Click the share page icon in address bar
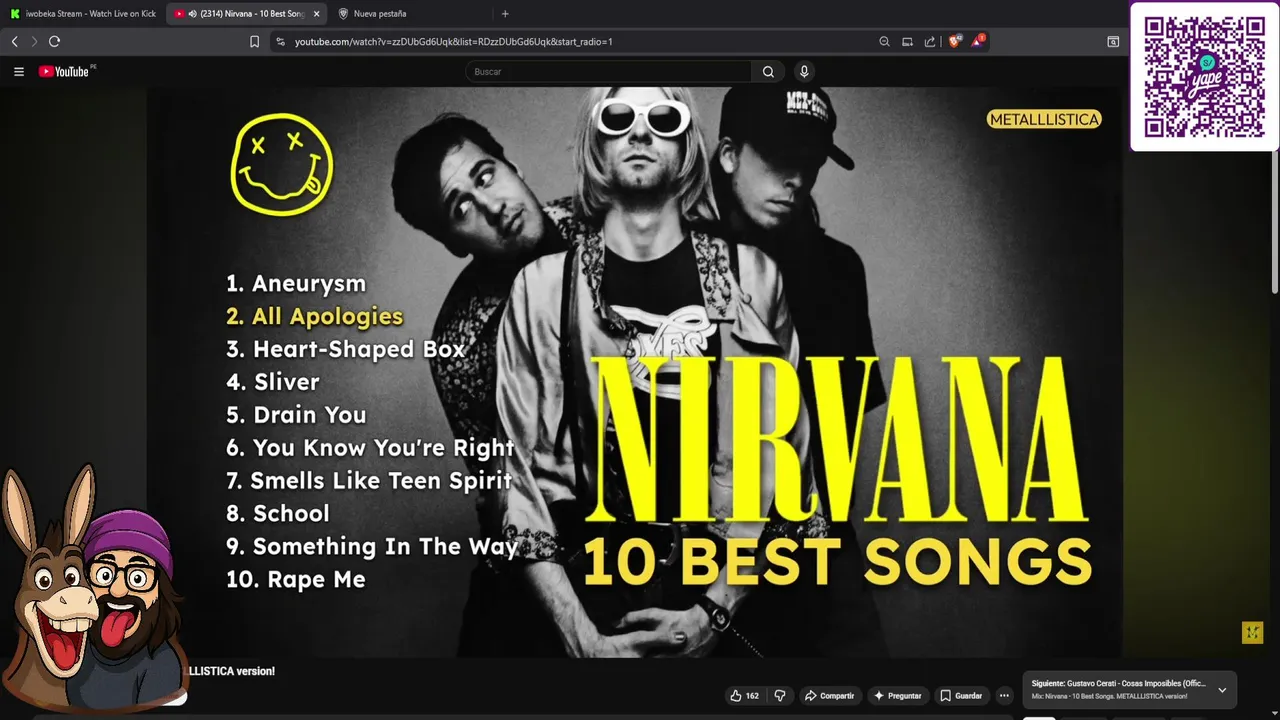The width and height of the screenshot is (1280, 720). tap(930, 42)
